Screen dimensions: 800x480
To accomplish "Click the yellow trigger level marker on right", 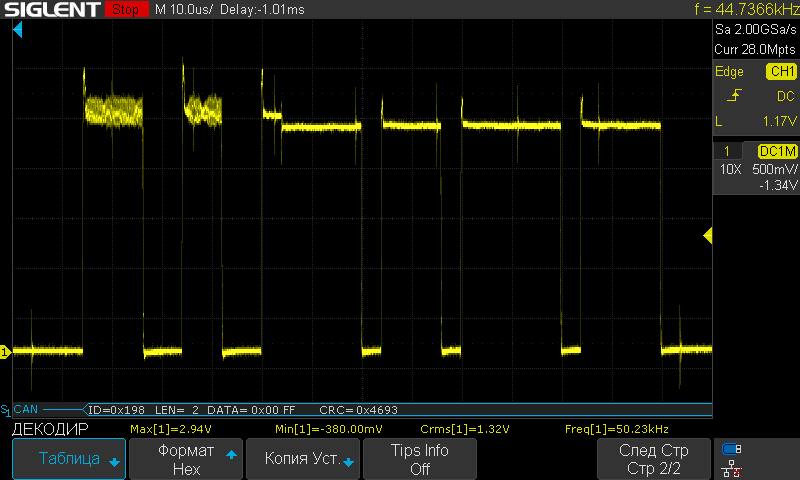I will click(708, 235).
